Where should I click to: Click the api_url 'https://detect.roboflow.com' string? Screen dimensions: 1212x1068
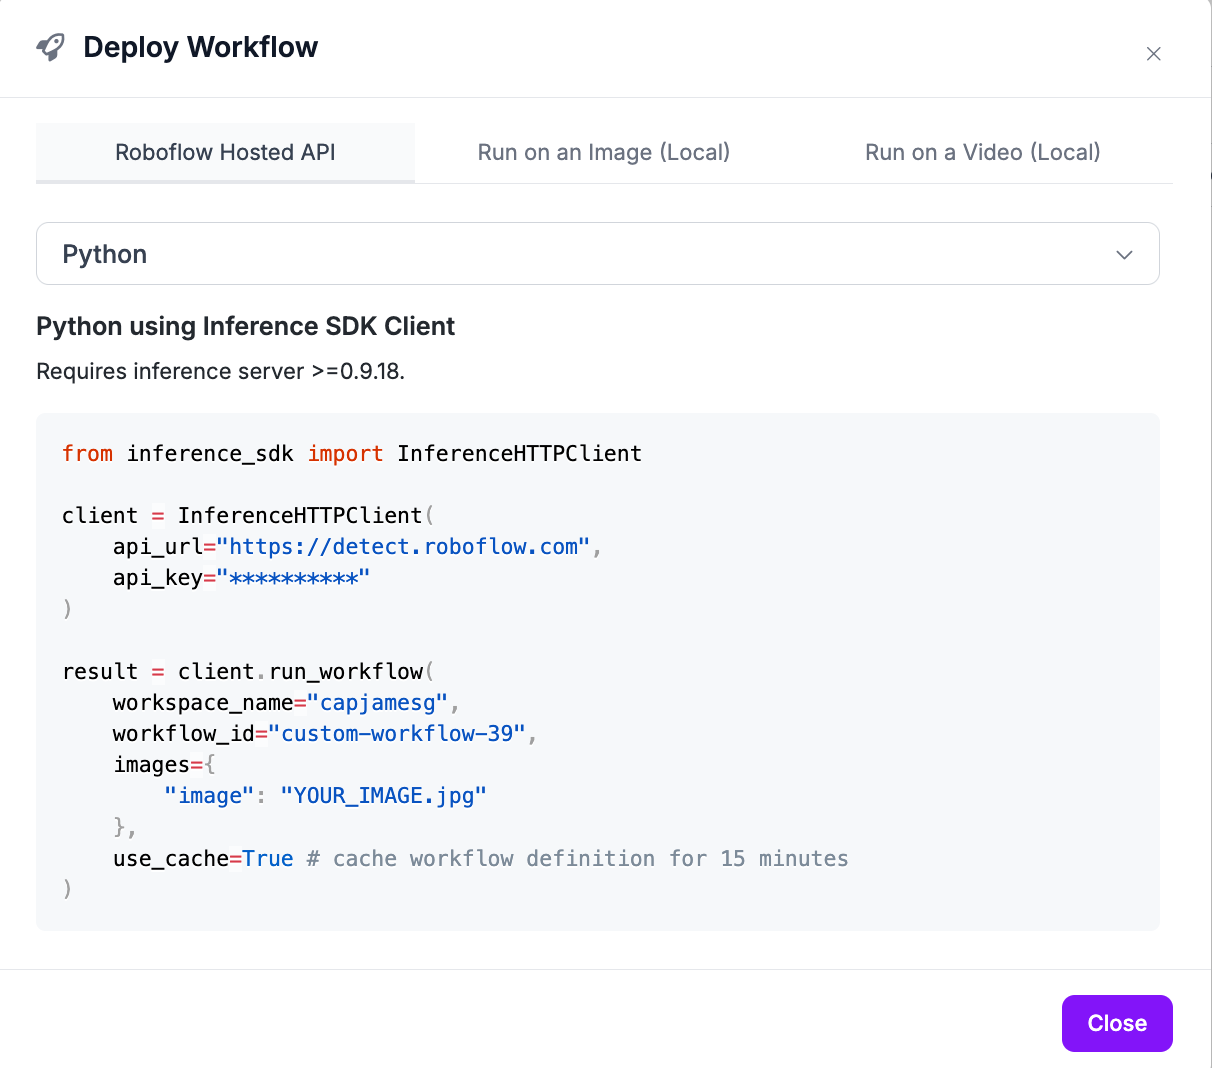[404, 547]
